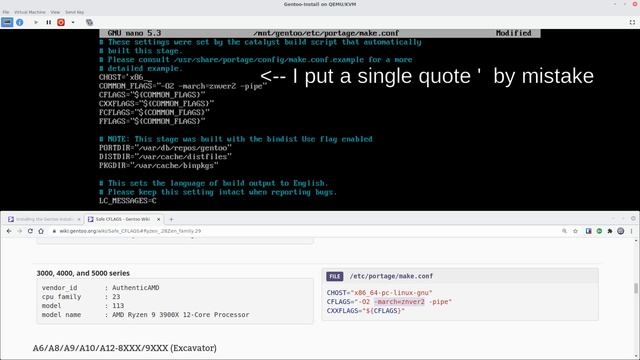640x360 pixels.
Task: Open the manage VM snapshots icon
Action: pos(89,22)
